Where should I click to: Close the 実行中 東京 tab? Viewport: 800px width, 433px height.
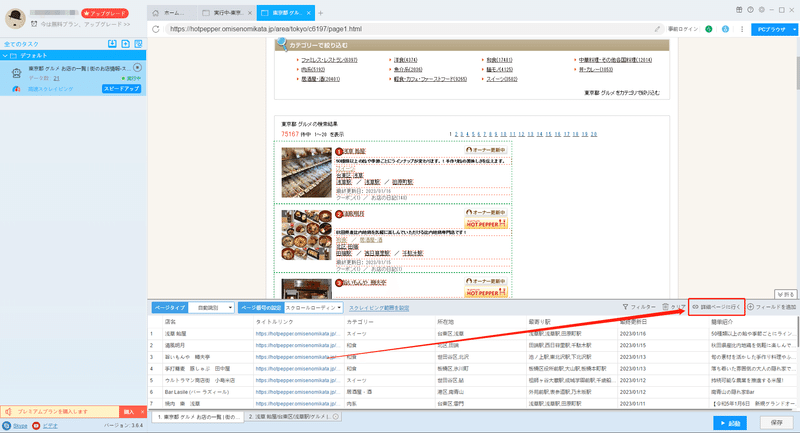coord(250,13)
